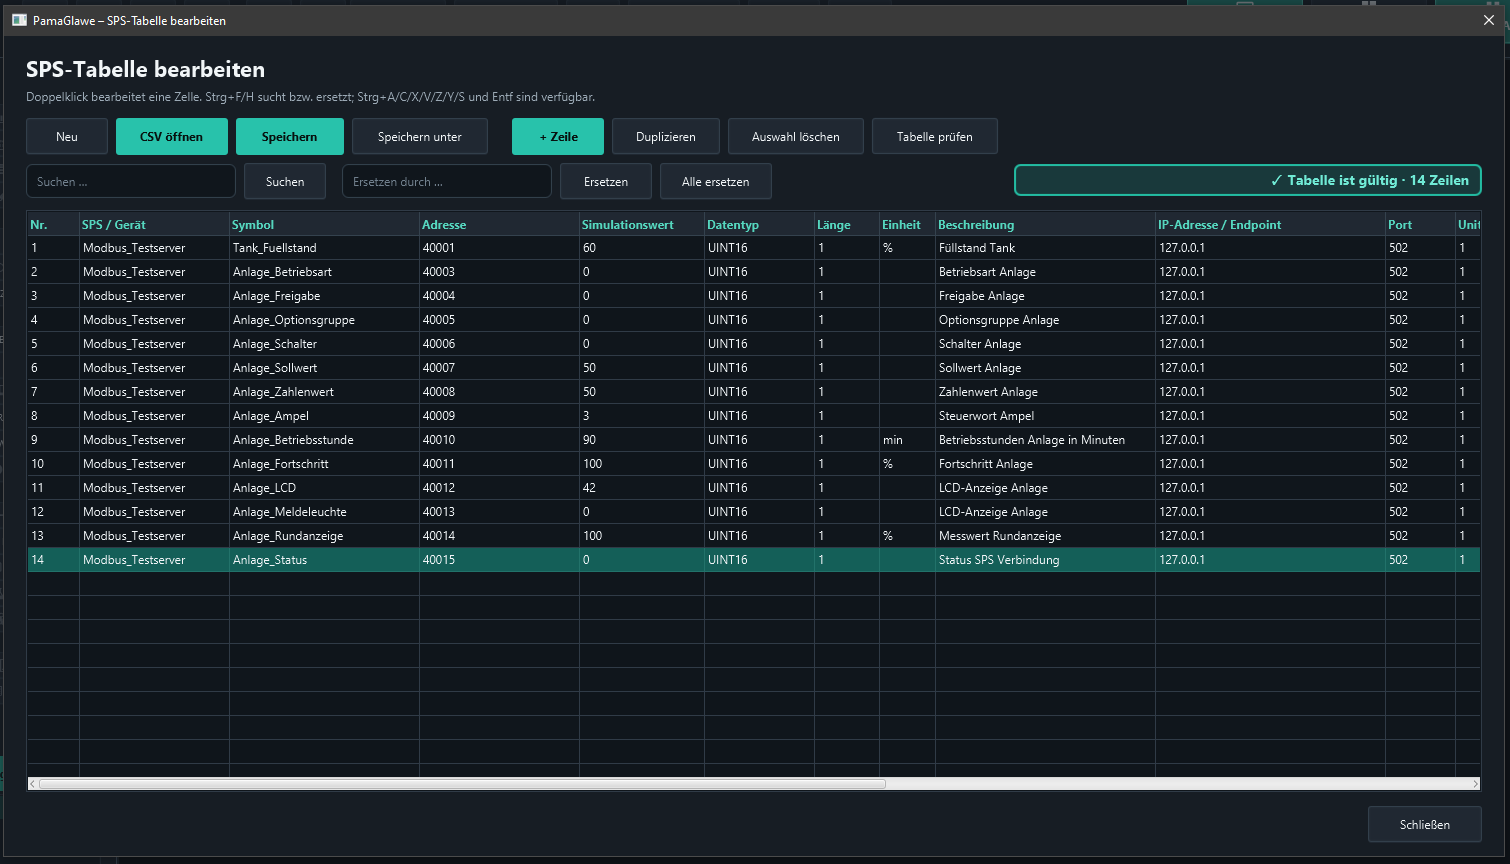Screen dimensions: 1510x864
Task: Select the Anlage_Meldeleuchte symbol cell
Action: 325,512
